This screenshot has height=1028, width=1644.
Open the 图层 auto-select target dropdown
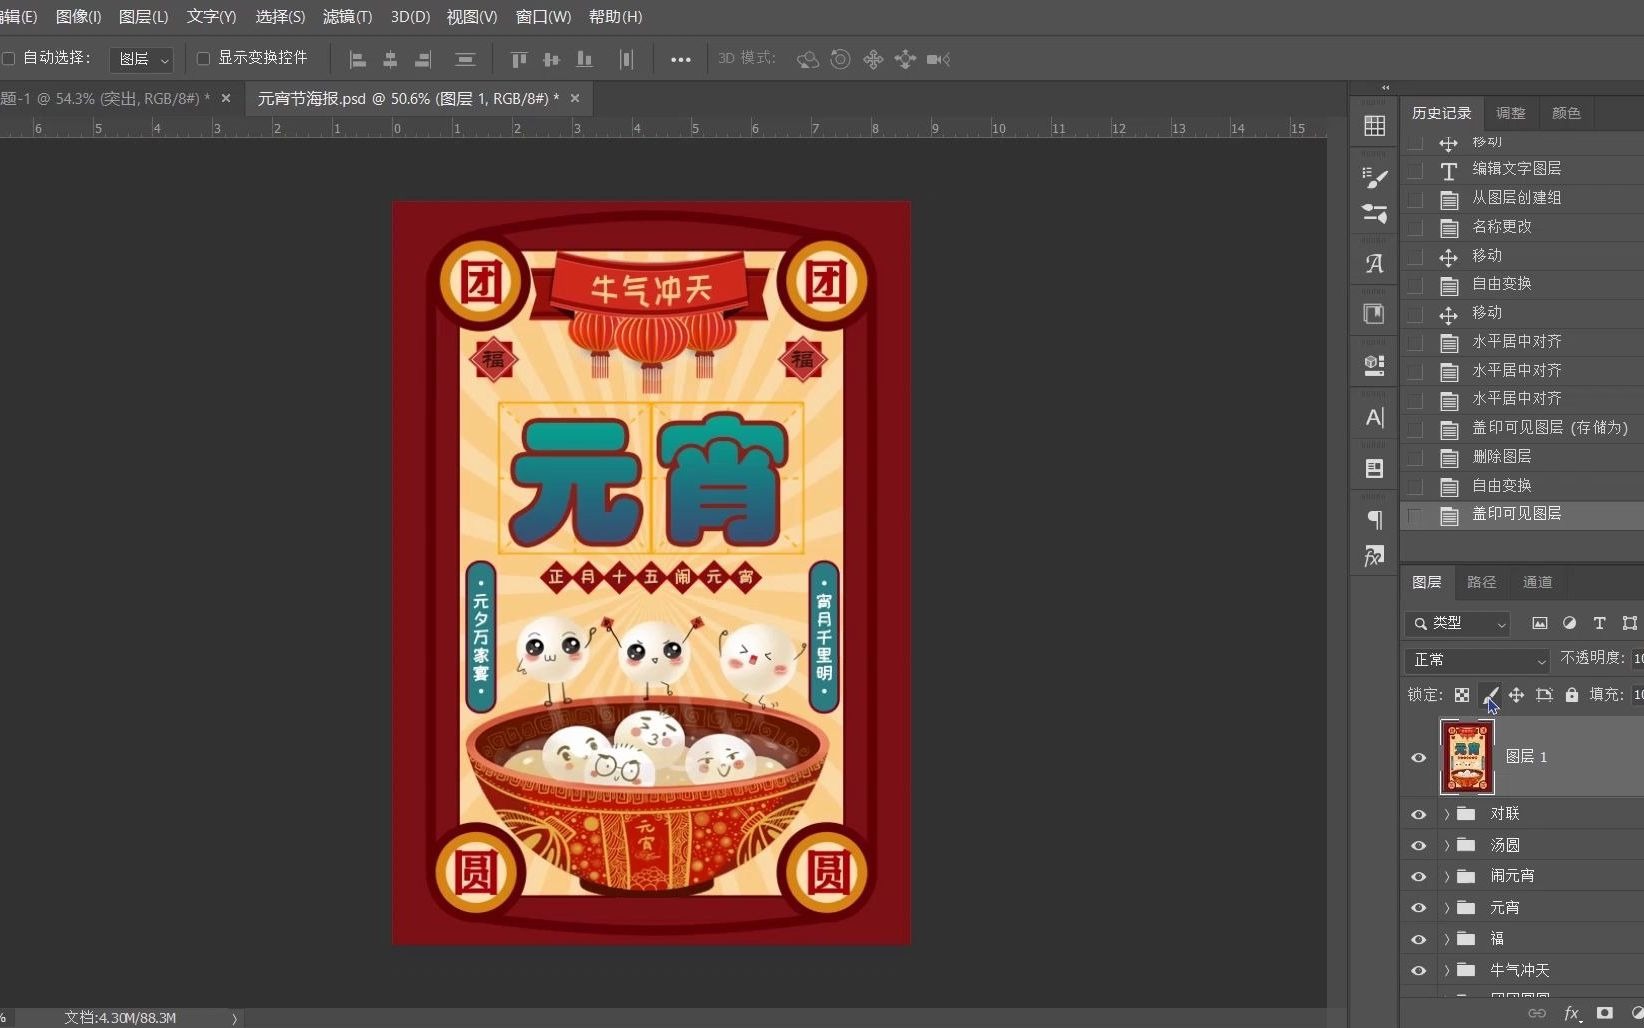141,59
